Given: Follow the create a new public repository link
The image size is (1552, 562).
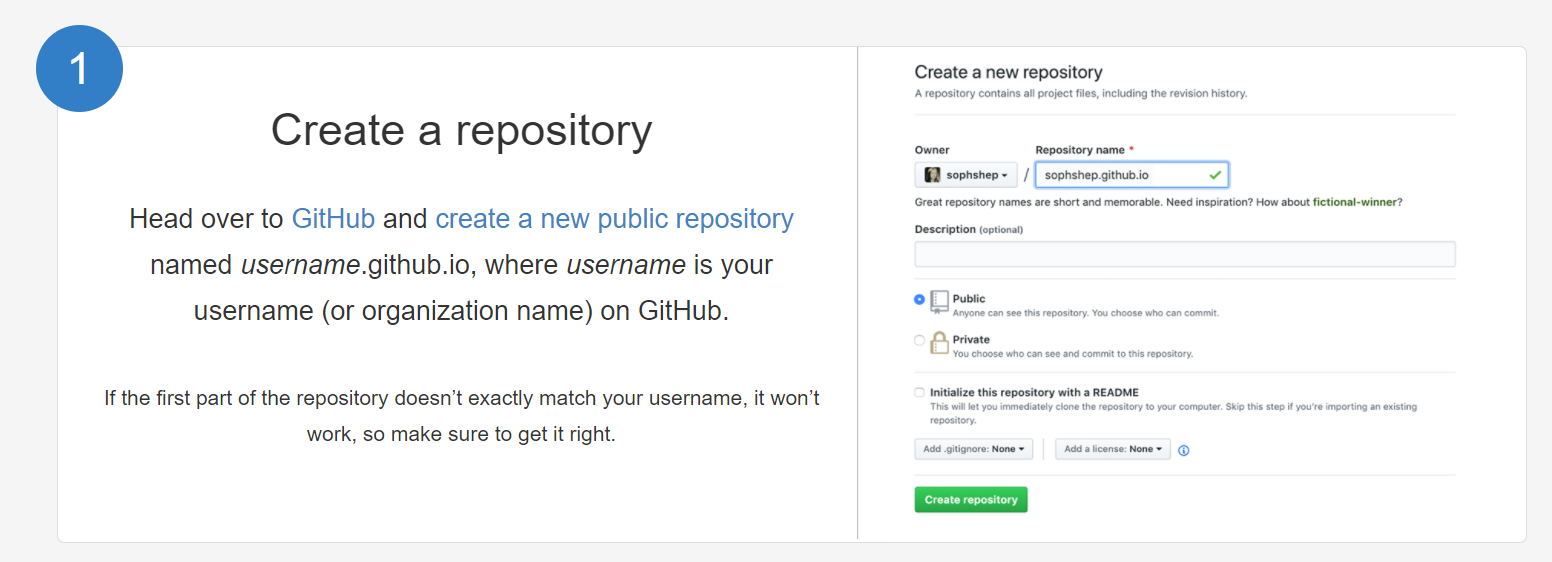Looking at the screenshot, I should click(x=614, y=218).
